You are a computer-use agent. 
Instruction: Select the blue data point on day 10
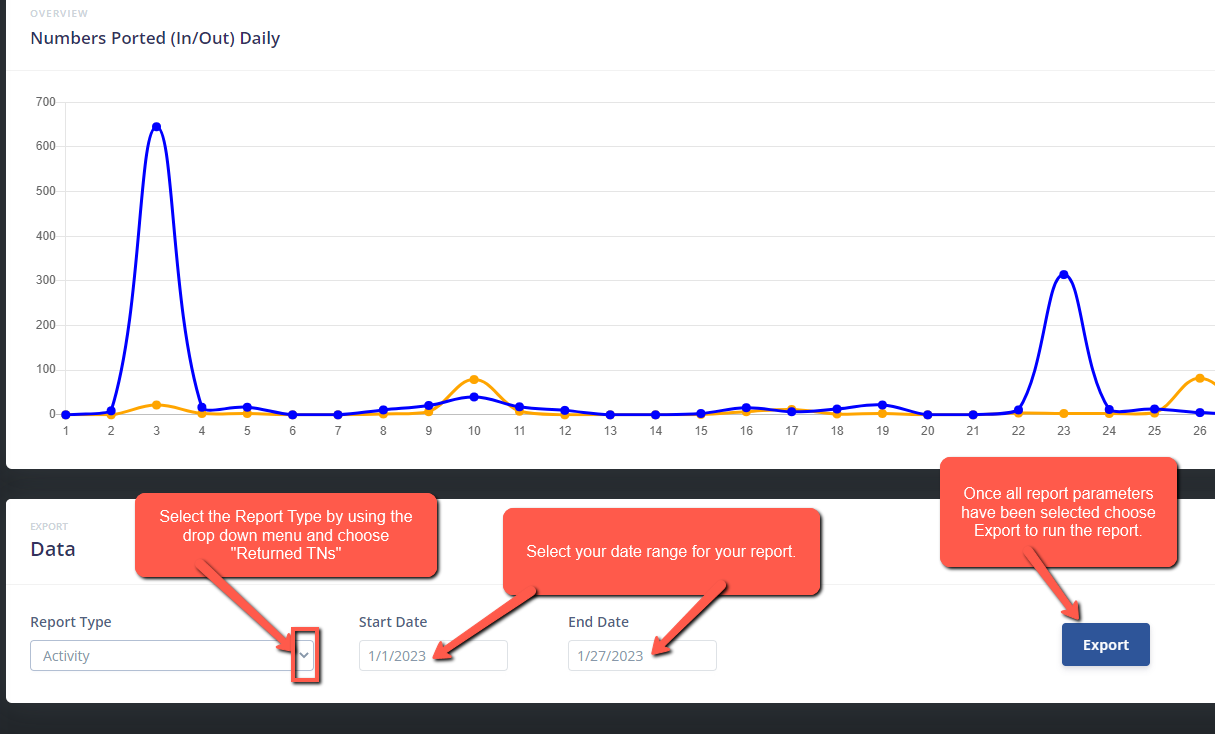[x=474, y=397]
